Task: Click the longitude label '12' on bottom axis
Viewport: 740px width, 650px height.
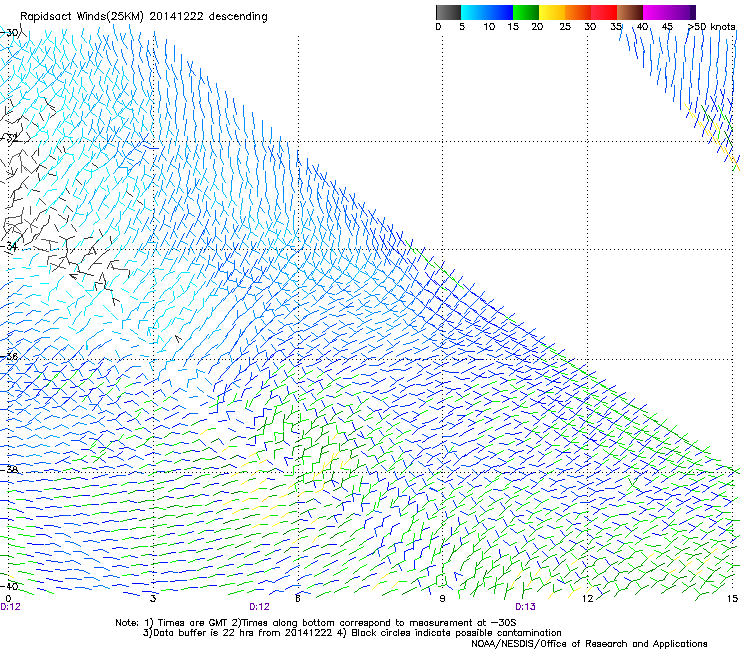Action: coord(588,599)
